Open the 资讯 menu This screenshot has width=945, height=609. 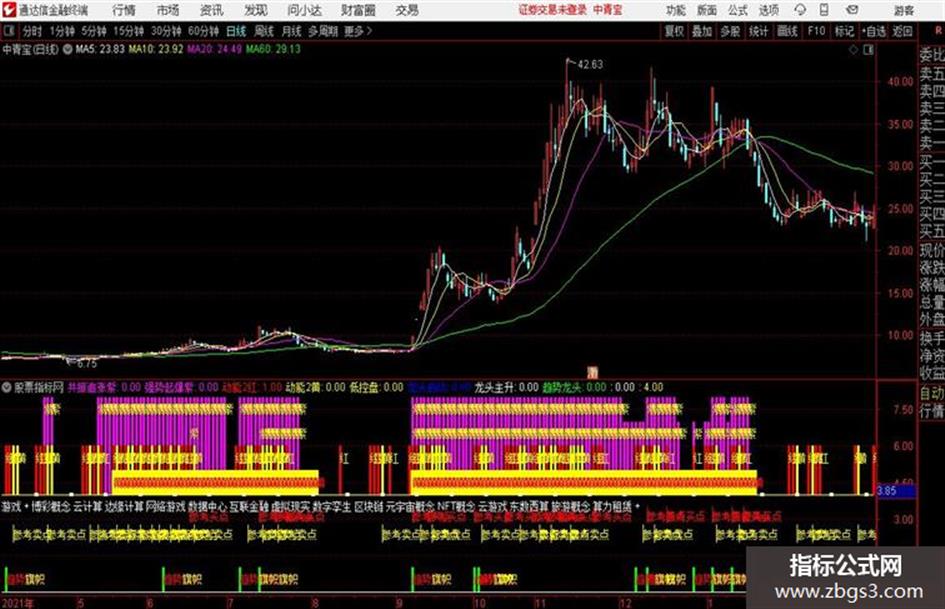(x=212, y=10)
